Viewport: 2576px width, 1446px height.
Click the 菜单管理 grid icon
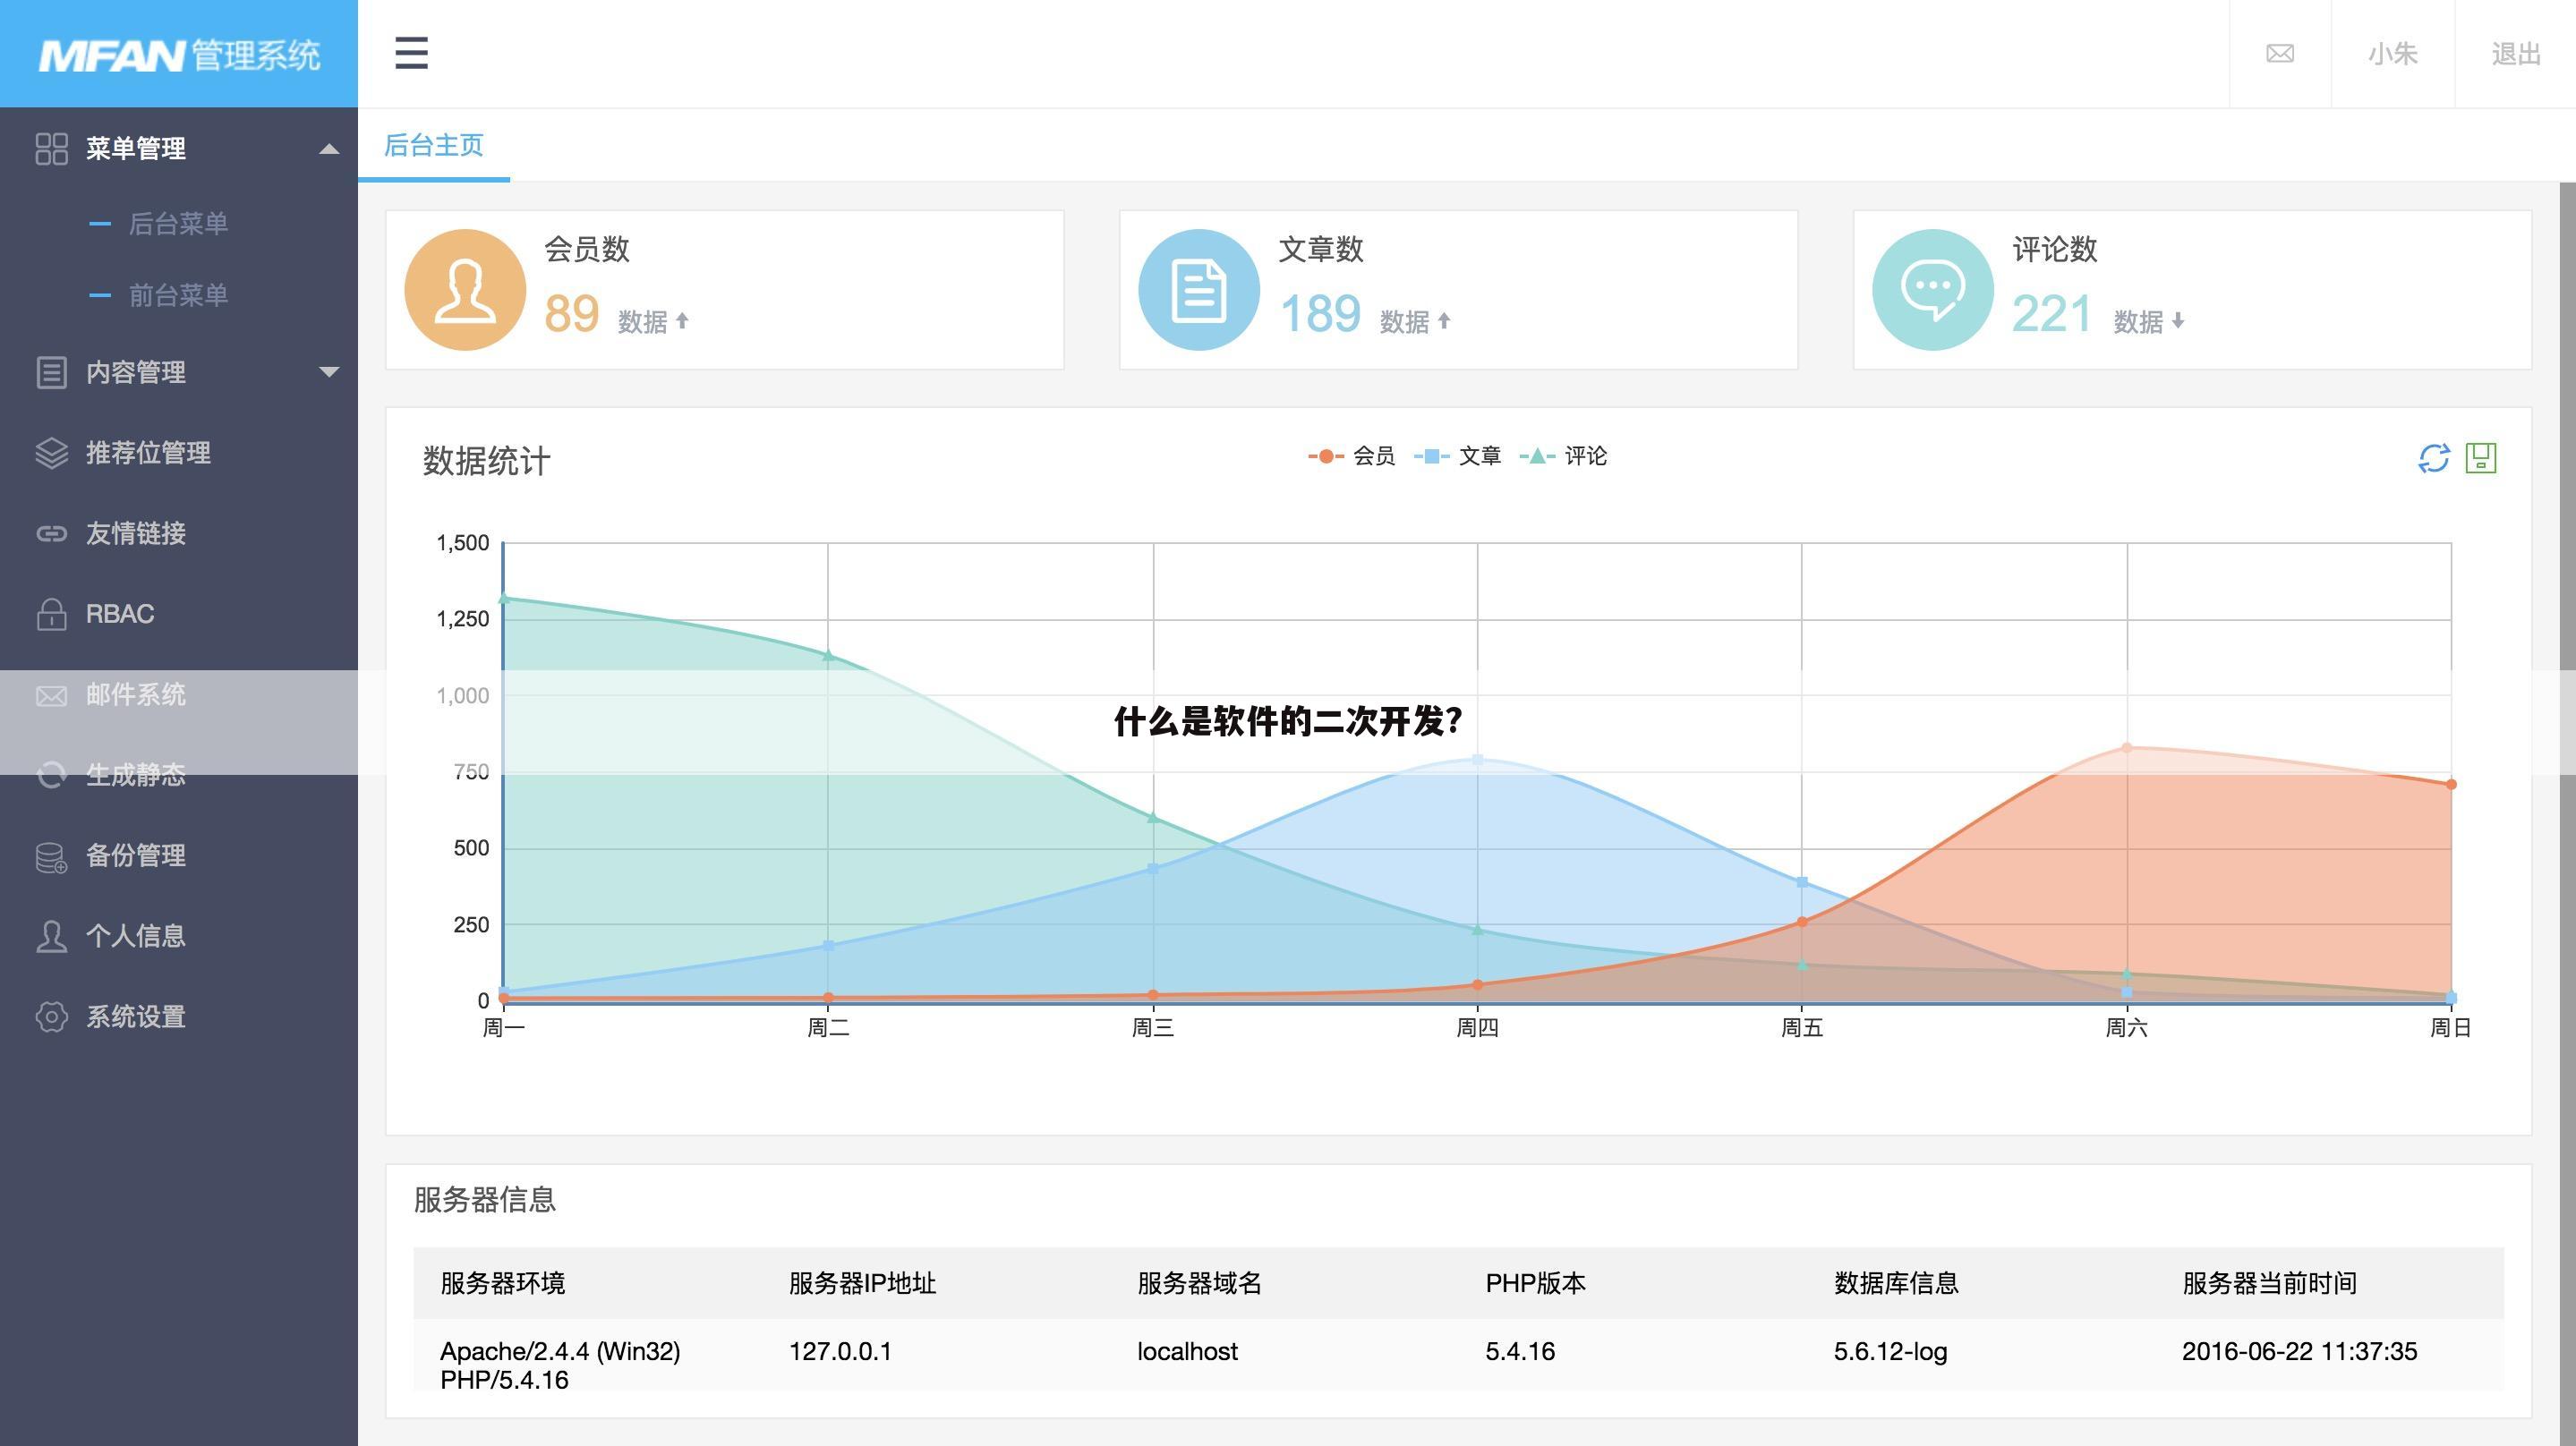pyautogui.click(x=51, y=149)
